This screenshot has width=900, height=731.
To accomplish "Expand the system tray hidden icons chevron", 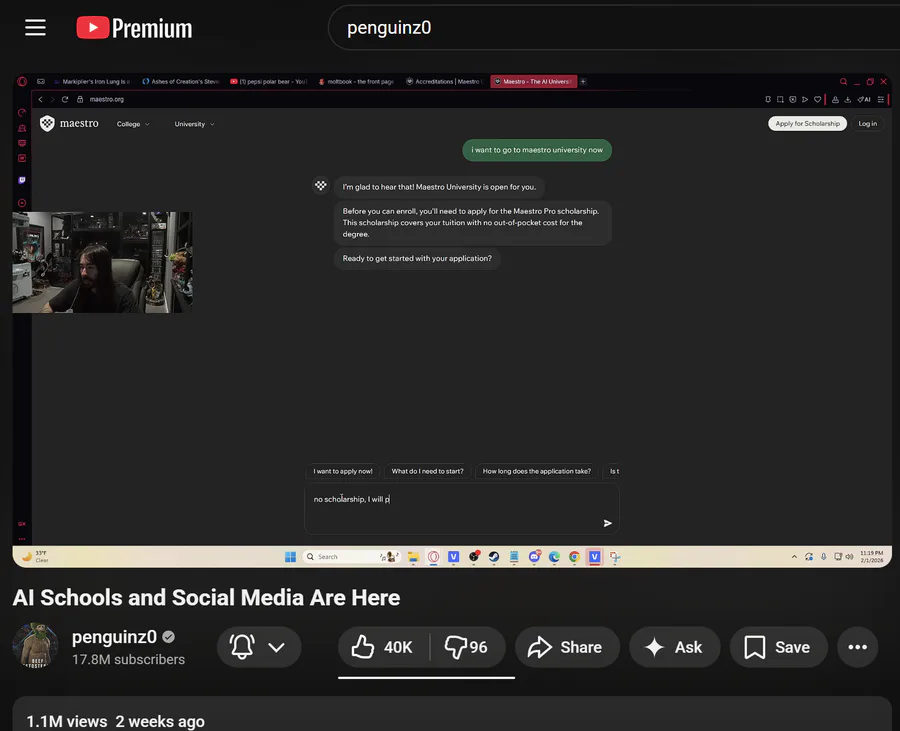I will [794, 557].
